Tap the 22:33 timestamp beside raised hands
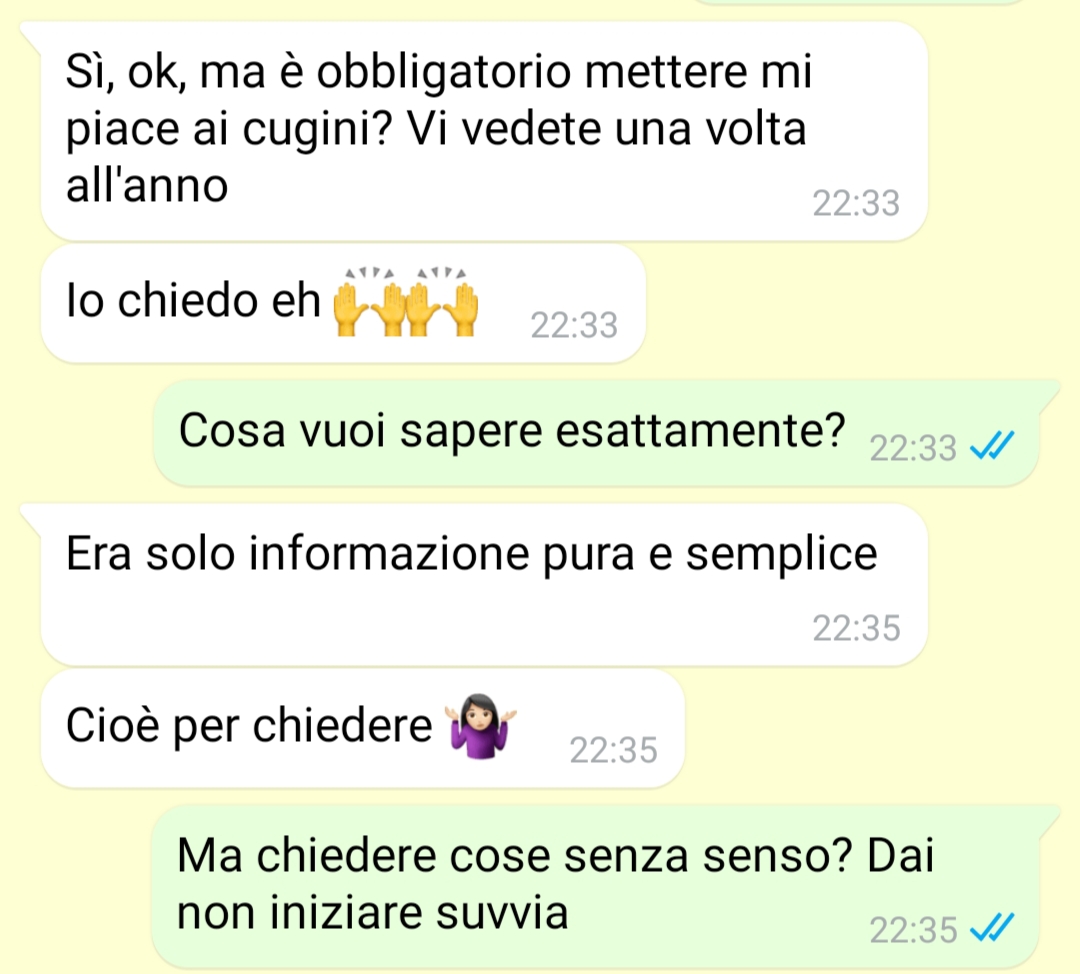 [x=574, y=326]
